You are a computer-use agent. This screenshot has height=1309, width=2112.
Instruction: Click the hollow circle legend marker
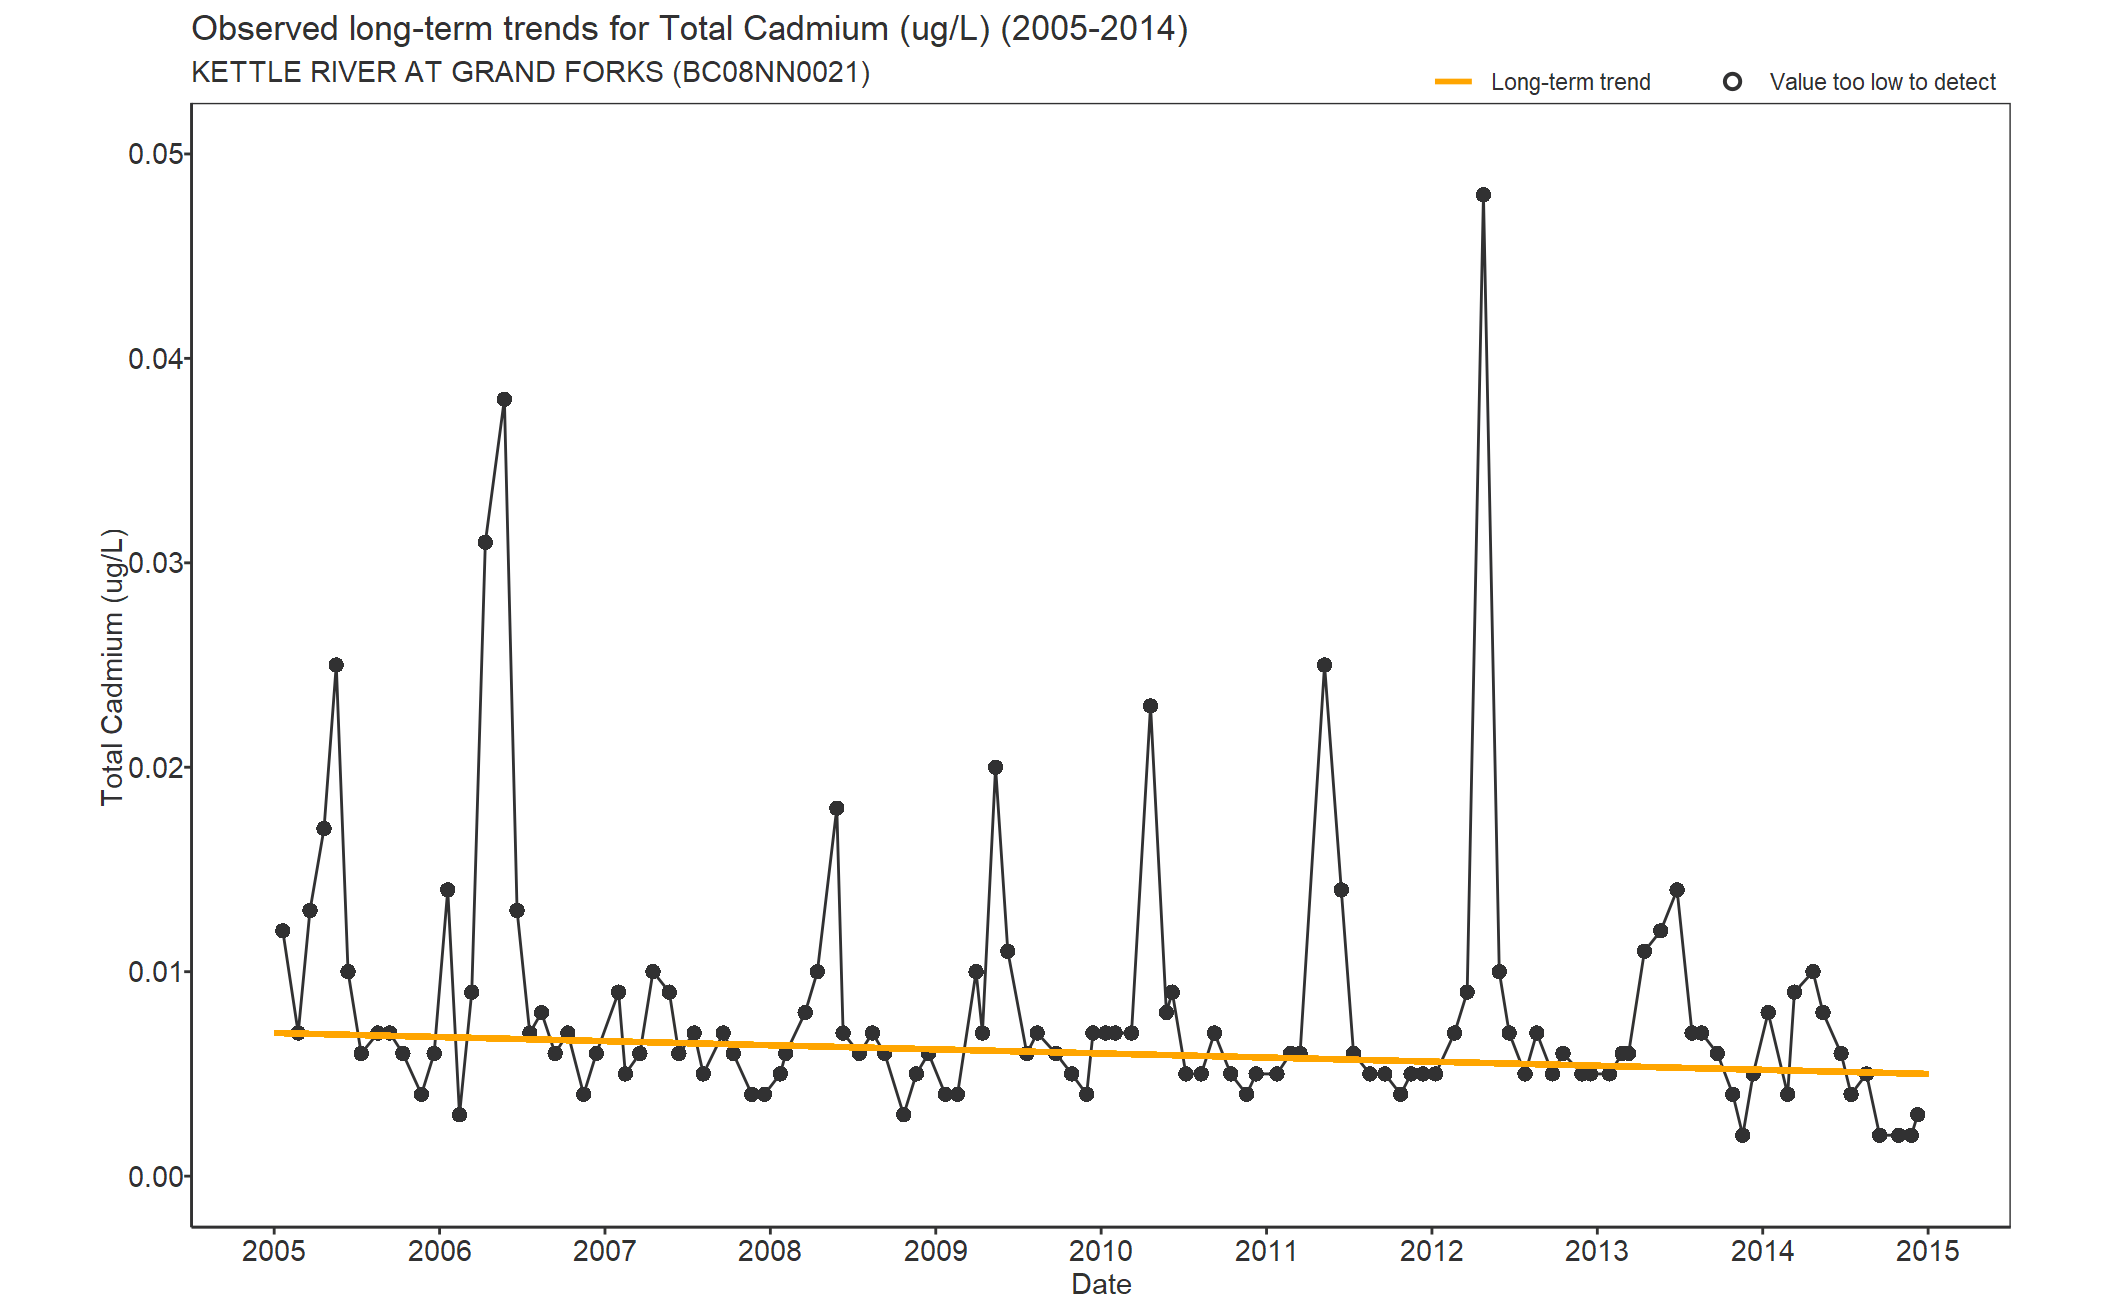[1732, 82]
